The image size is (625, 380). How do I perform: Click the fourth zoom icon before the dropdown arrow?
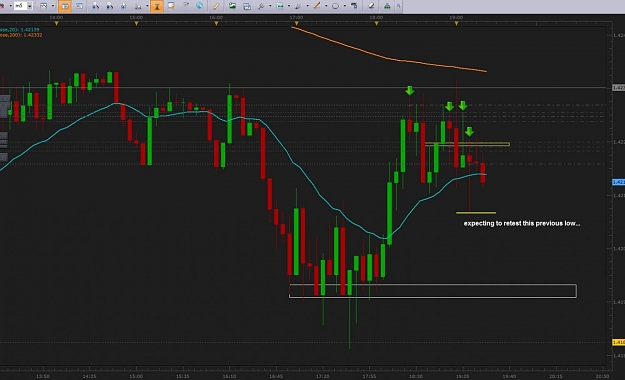point(138,6)
